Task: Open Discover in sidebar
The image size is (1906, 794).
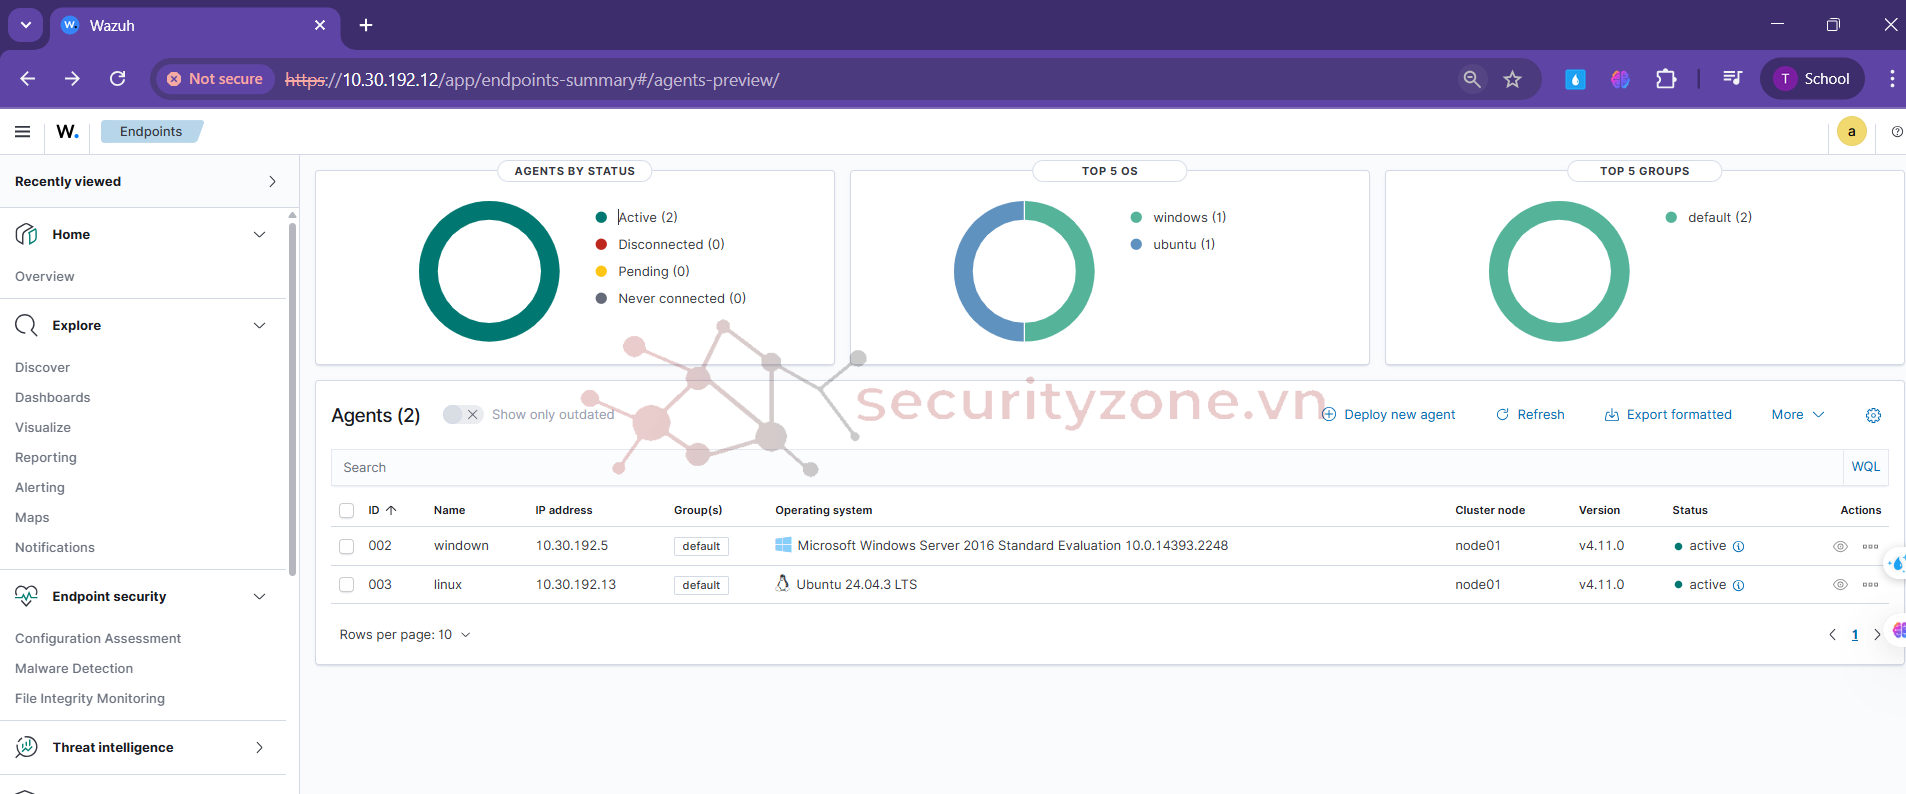Action: [42, 367]
